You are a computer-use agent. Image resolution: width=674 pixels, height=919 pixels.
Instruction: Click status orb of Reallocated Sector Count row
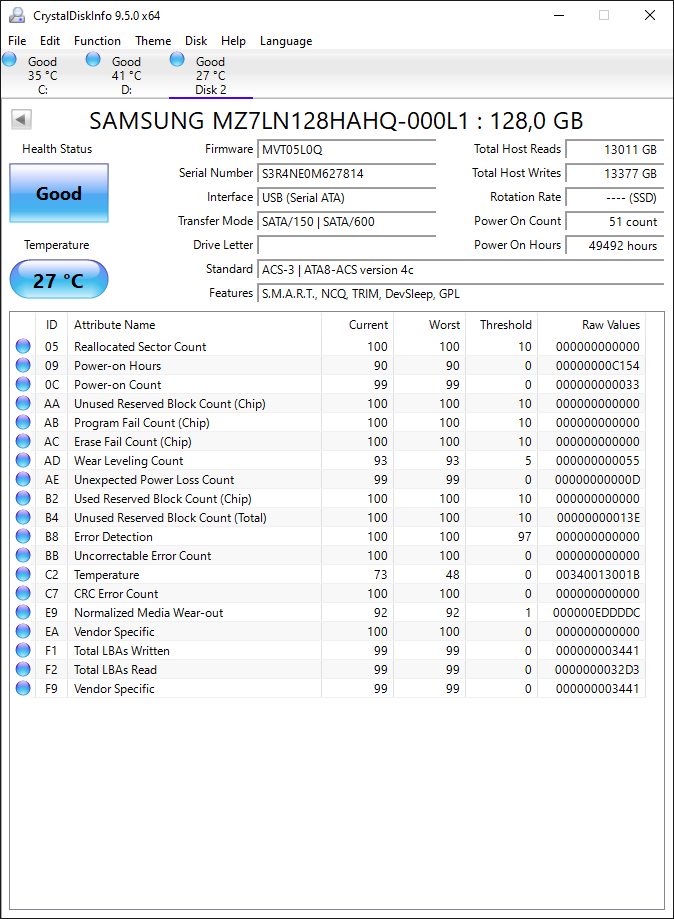[x=23, y=346]
